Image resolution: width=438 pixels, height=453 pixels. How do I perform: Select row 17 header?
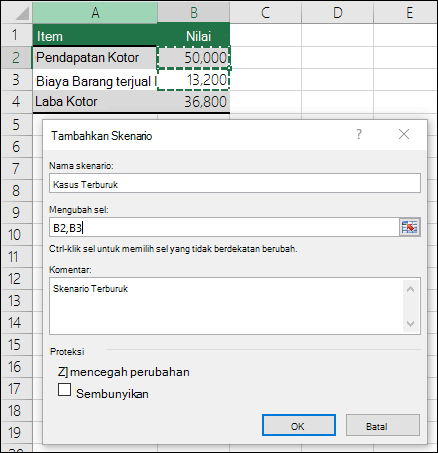(x=17, y=389)
